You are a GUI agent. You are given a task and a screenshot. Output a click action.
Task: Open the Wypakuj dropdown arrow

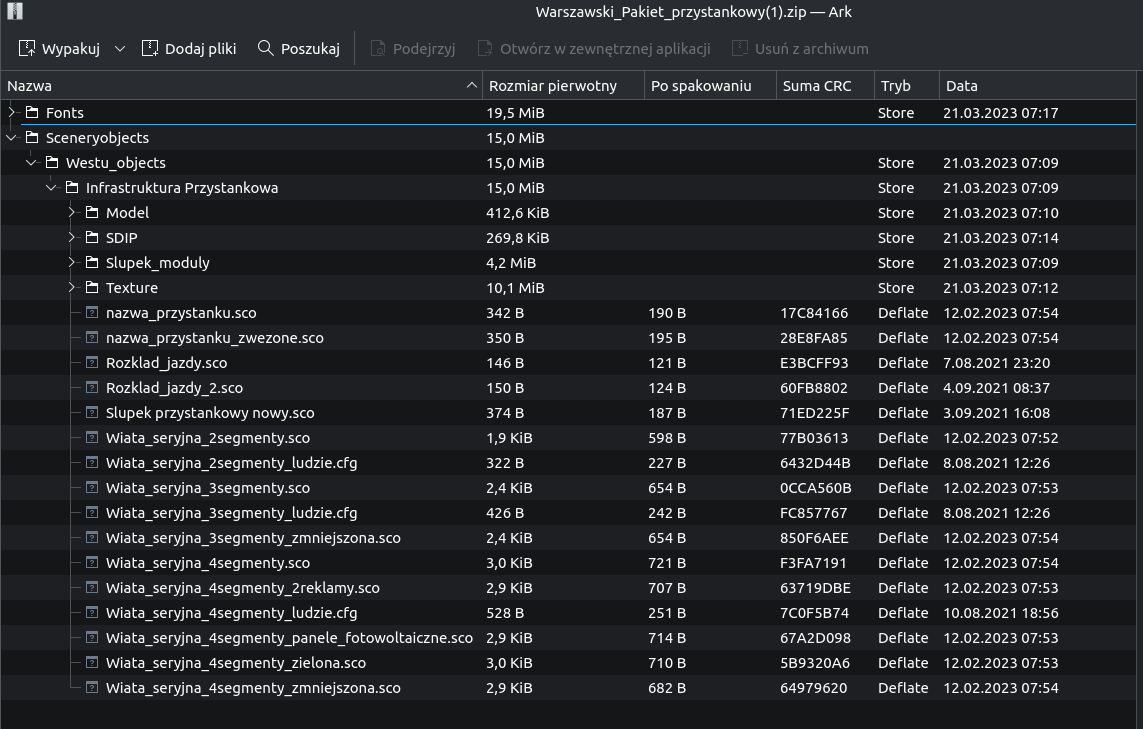coord(120,49)
